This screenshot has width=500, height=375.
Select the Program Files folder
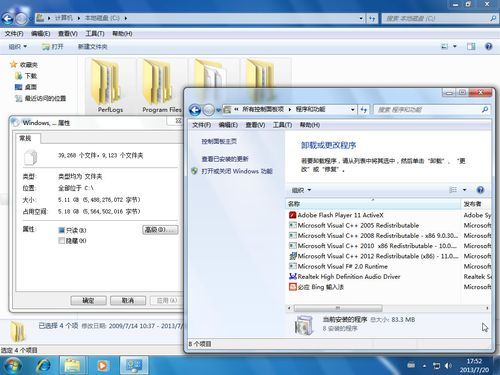point(161,86)
